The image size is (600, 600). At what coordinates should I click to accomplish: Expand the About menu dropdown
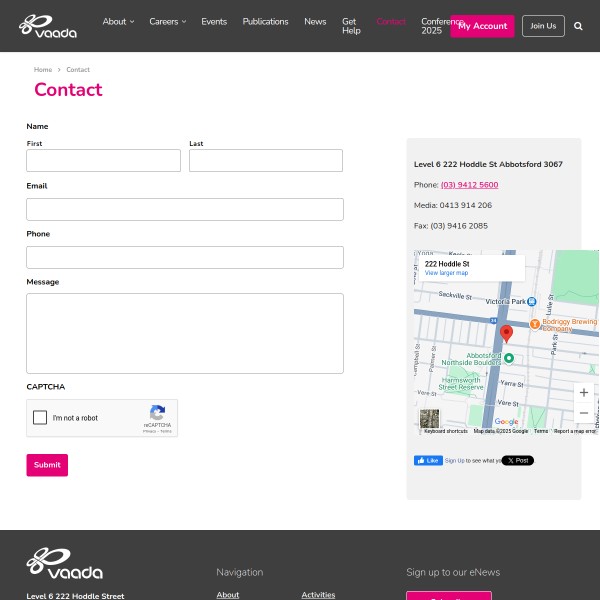click(118, 21)
